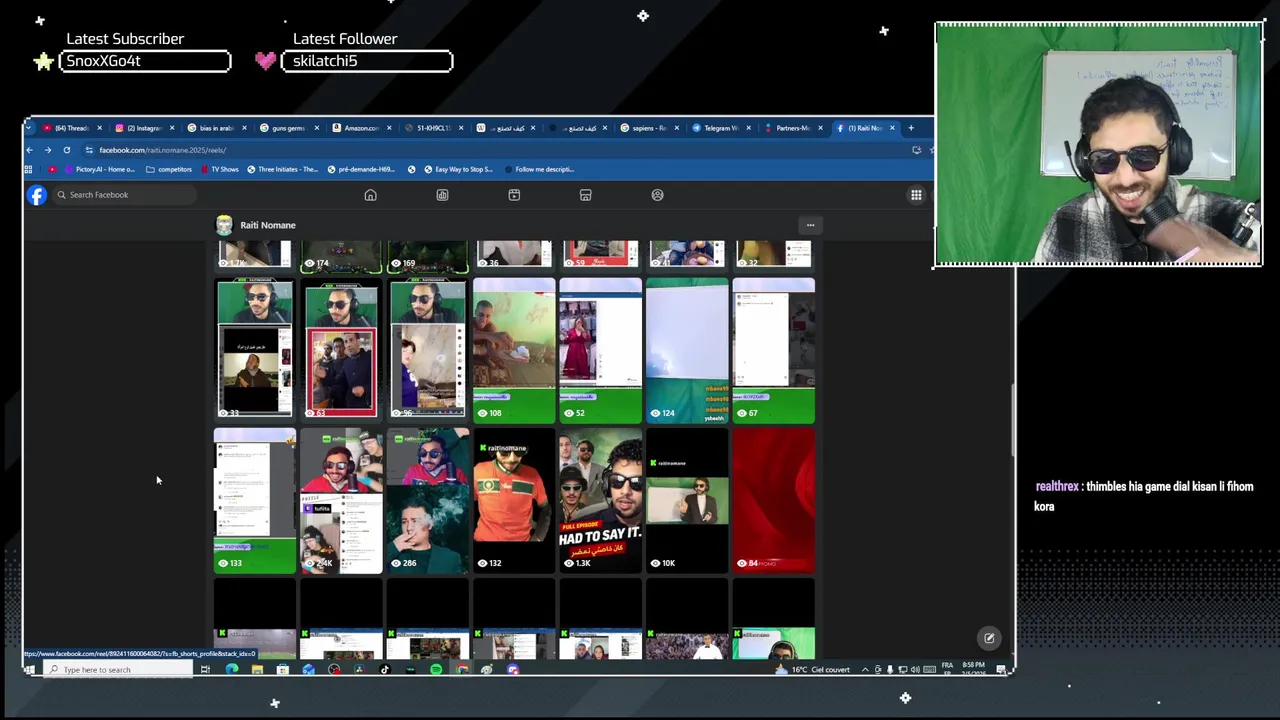
Task: Open the reel with 286 views
Action: click(428, 500)
